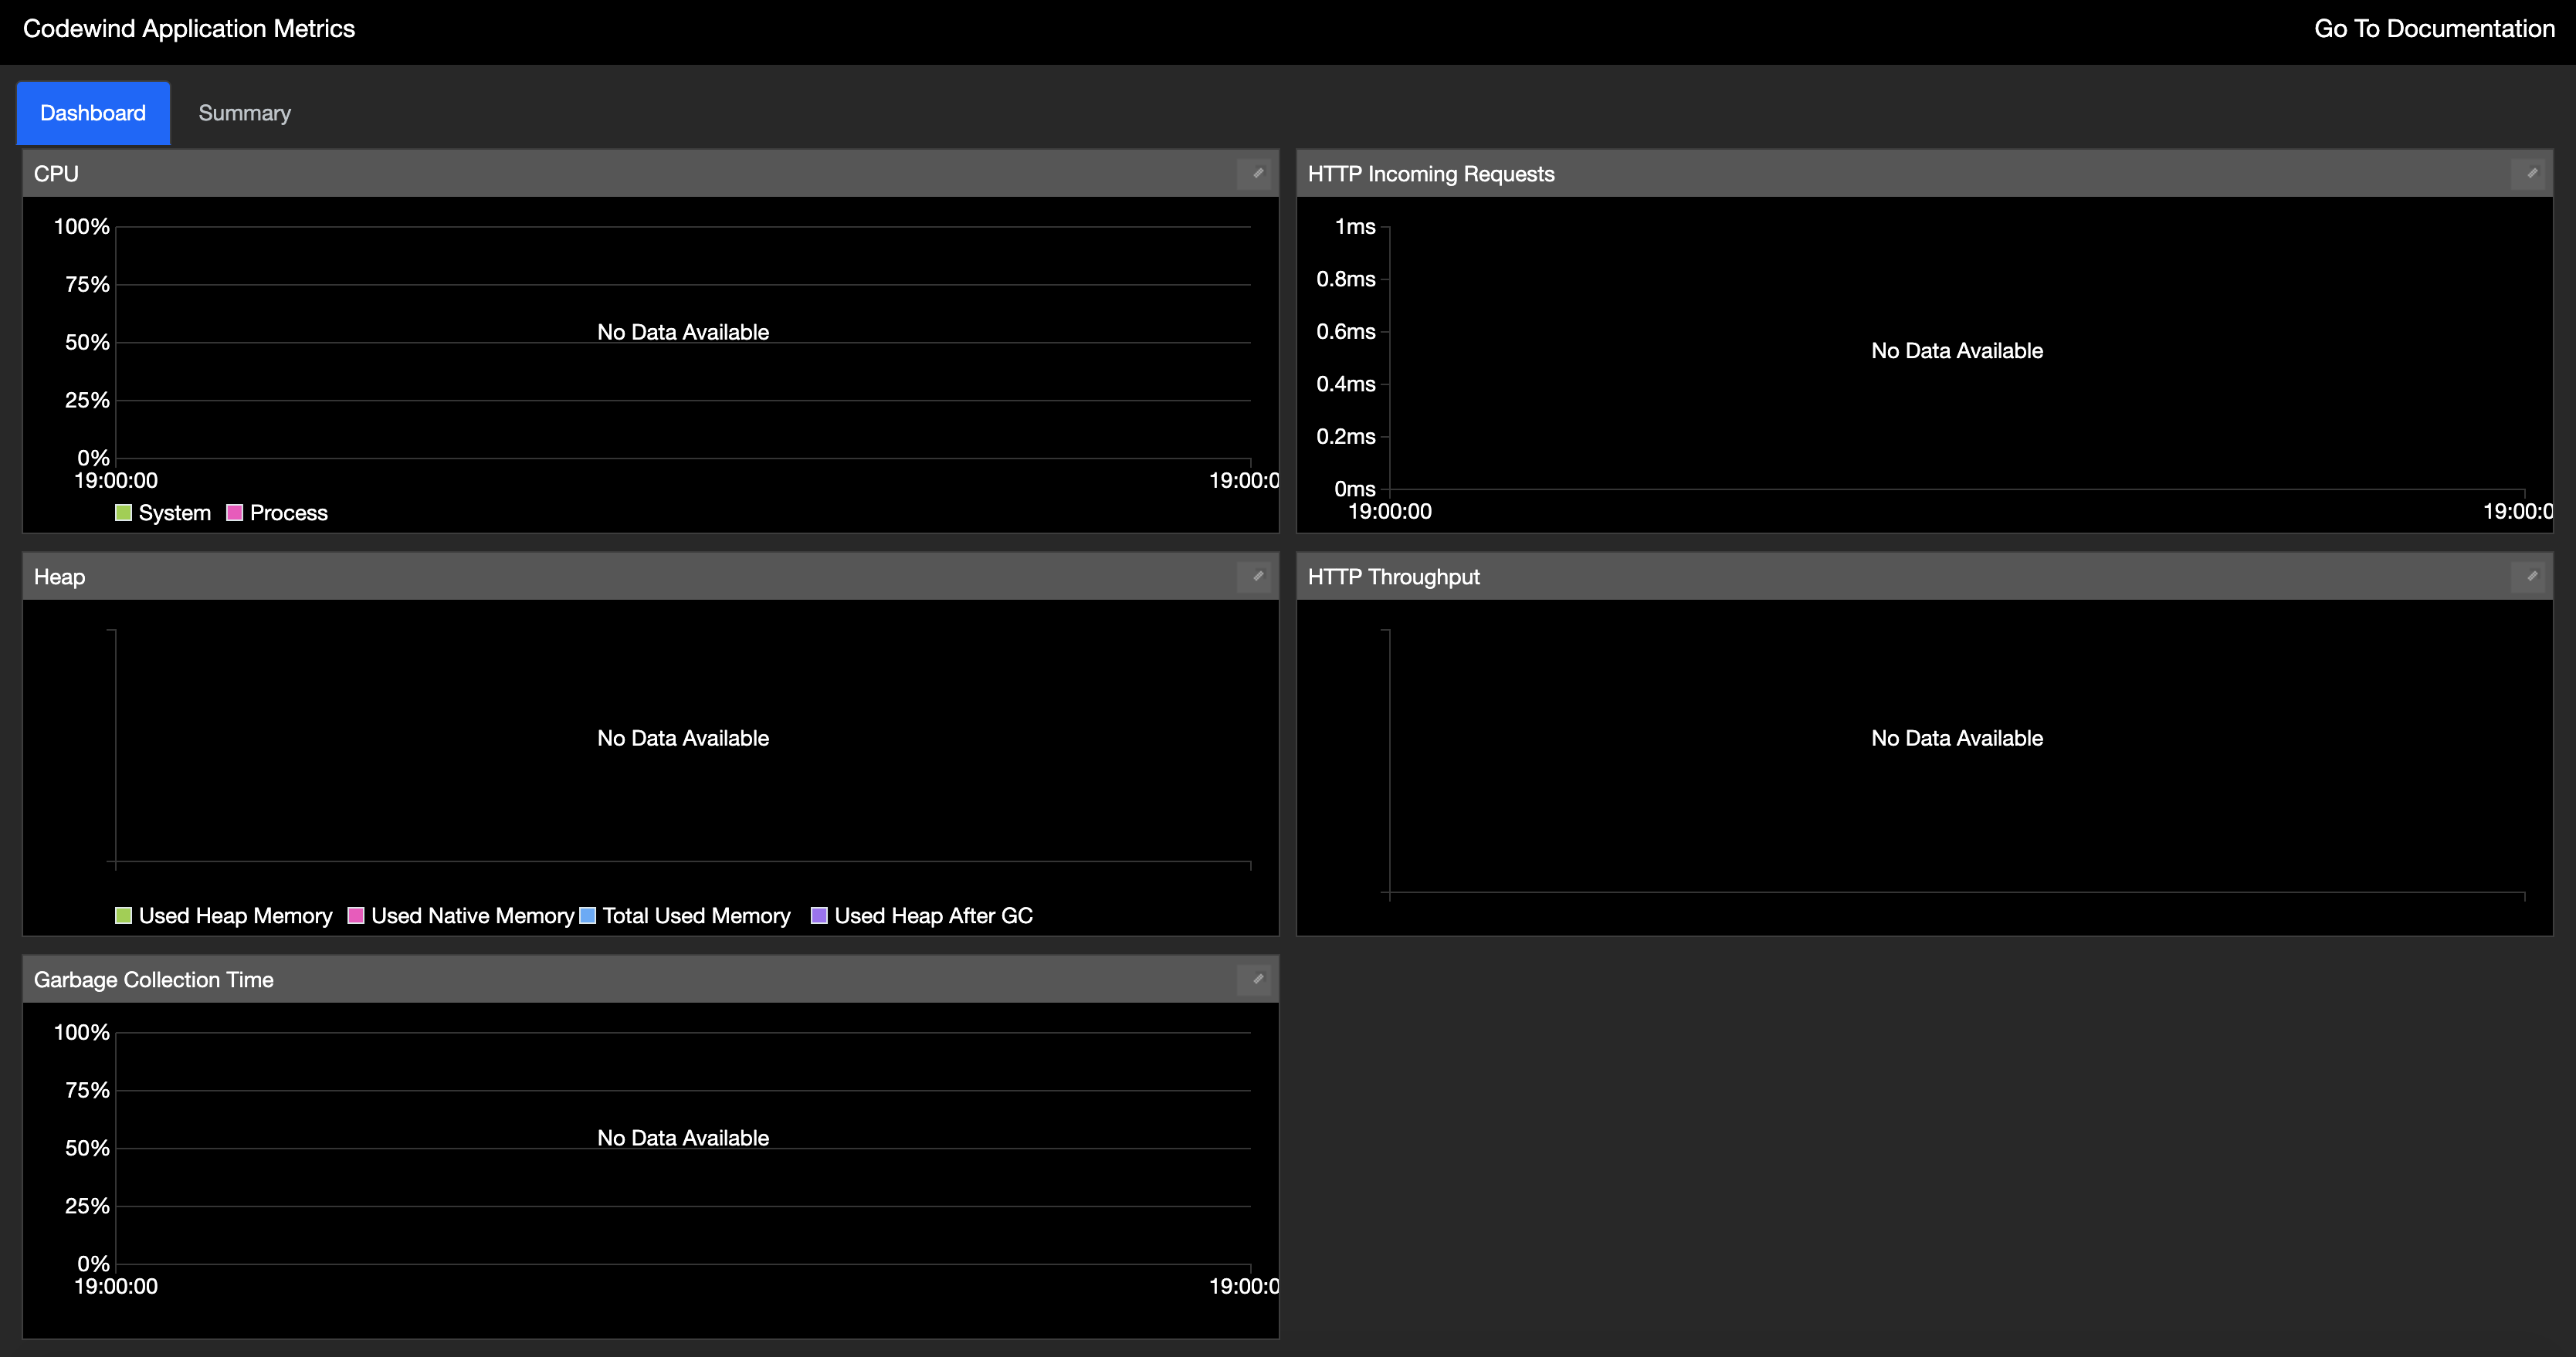Screen dimensions: 2576x1357
Task: Edit the HTTP Throughput chart
Action: coord(2532,576)
